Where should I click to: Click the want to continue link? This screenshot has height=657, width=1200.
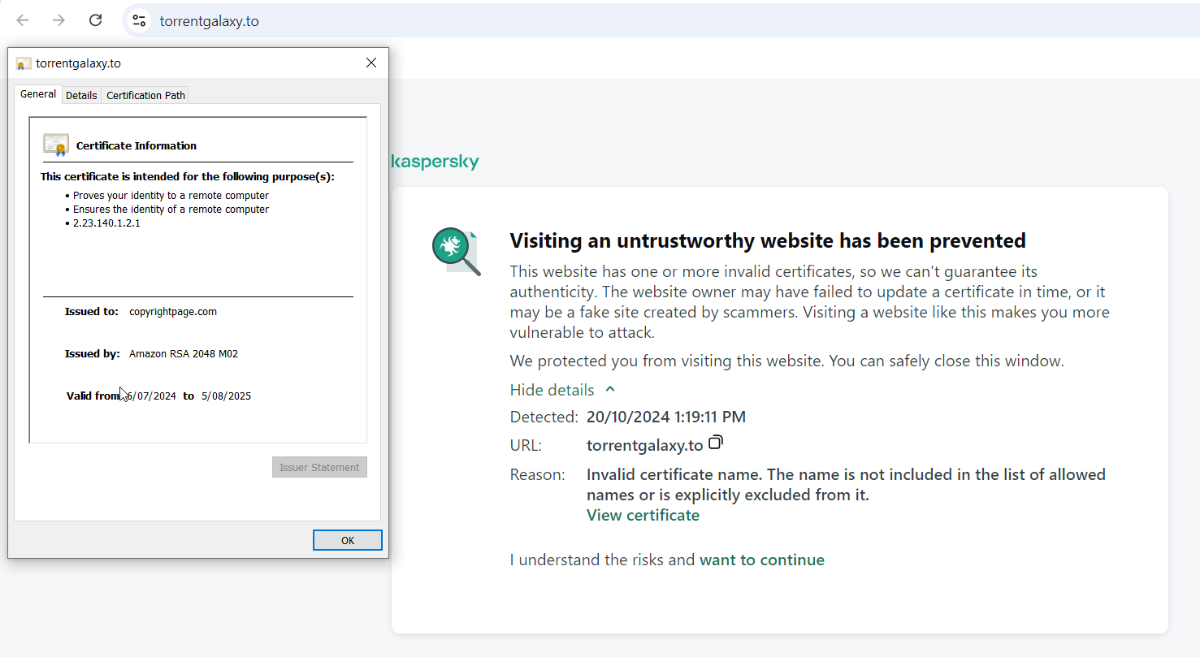[762, 560]
